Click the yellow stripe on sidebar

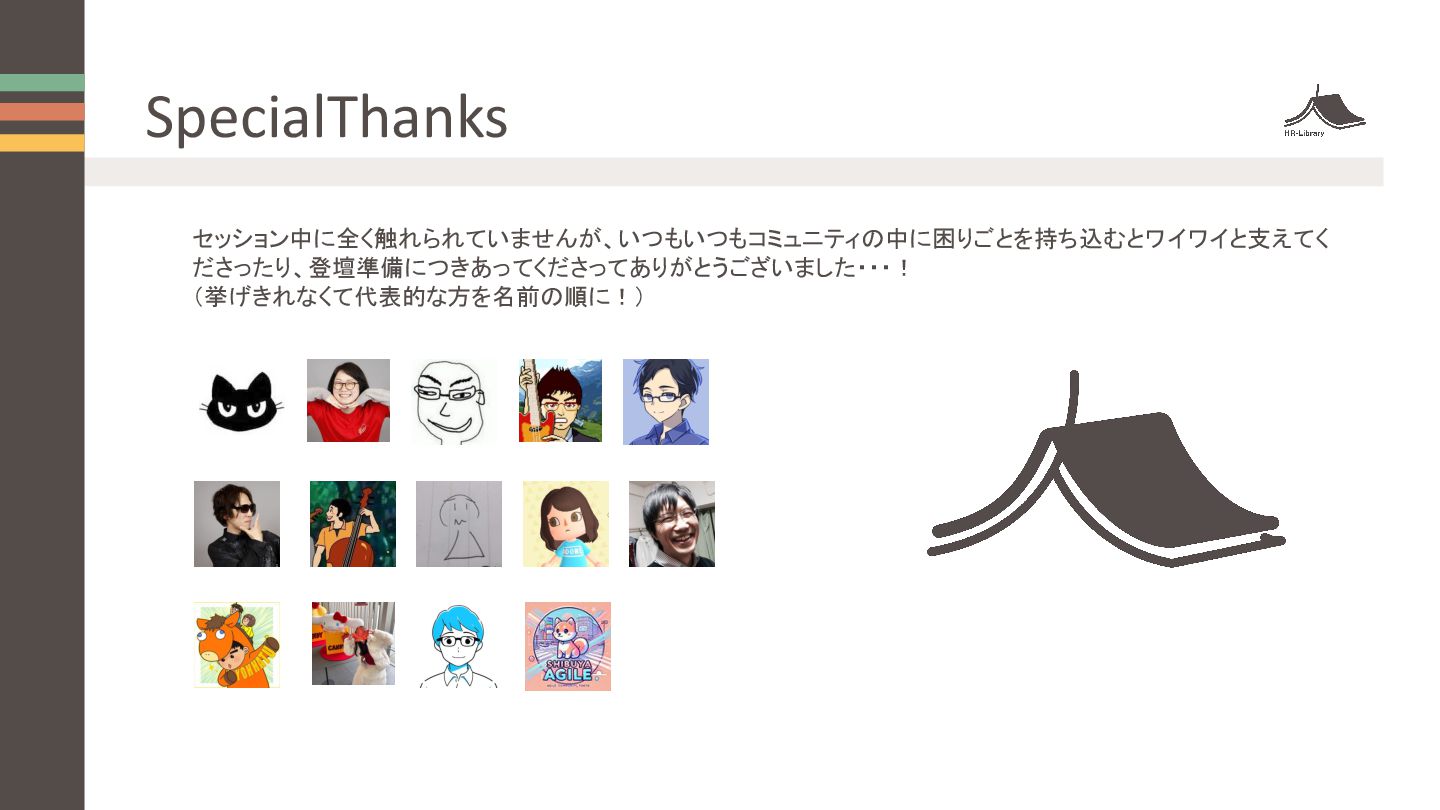[x=42, y=142]
